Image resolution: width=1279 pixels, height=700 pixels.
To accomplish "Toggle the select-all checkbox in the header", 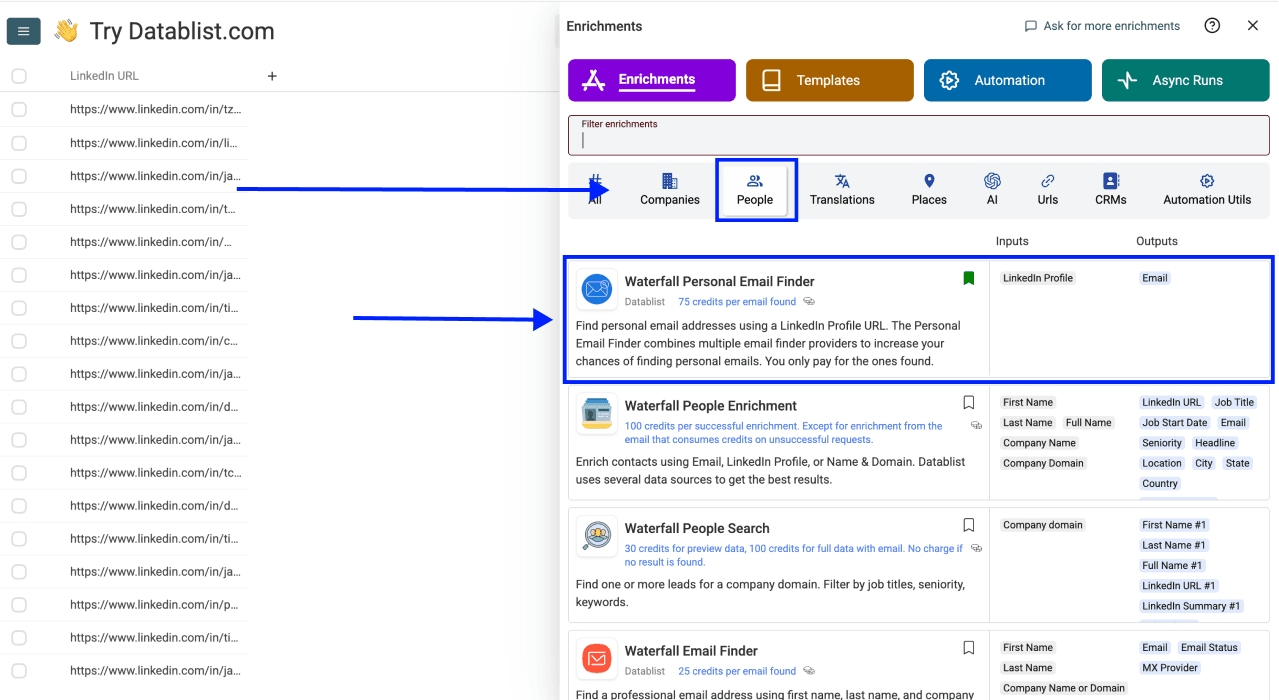I will click(x=18, y=75).
